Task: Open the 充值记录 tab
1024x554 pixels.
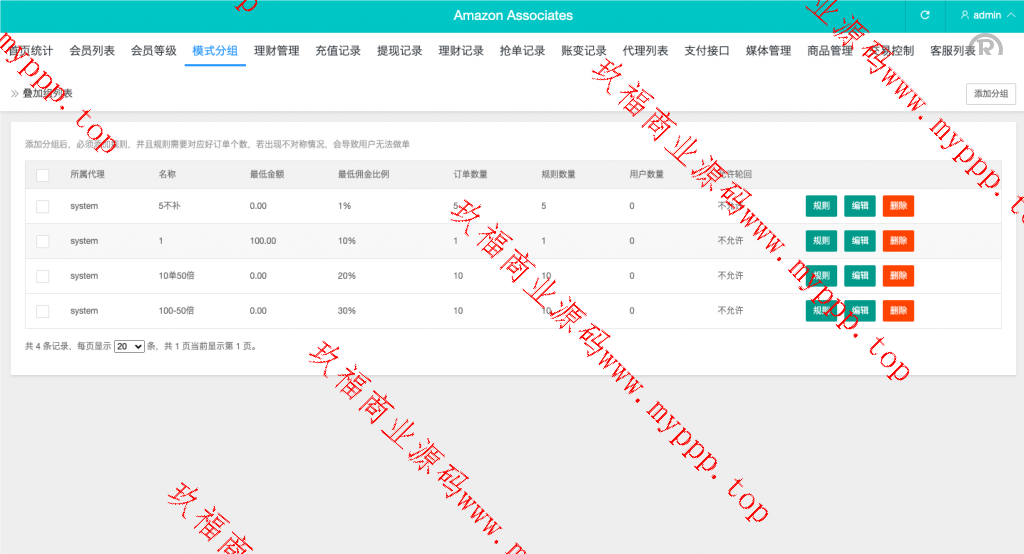Action: tap(338, 51)
